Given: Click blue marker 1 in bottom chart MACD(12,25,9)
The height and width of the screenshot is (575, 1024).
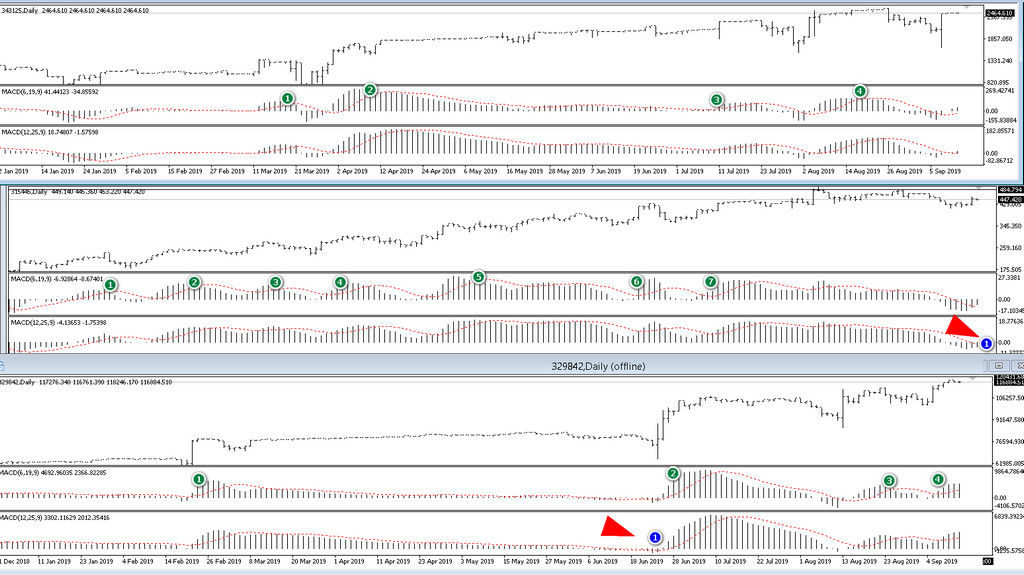Looking at the screenshot, I should [655, 537].
